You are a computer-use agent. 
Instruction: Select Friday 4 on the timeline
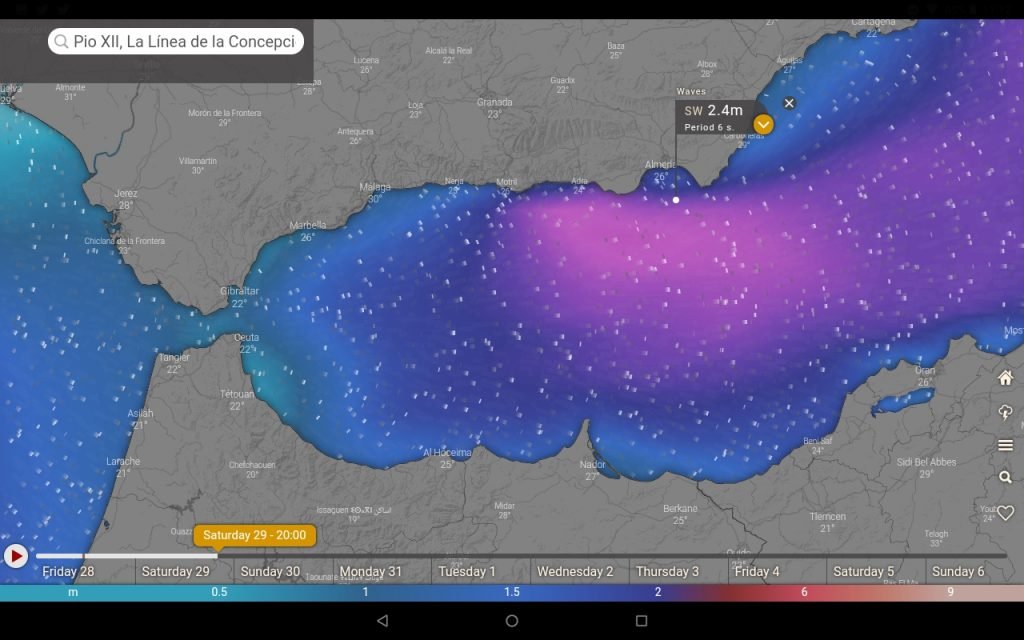click(x=757, y=572)
